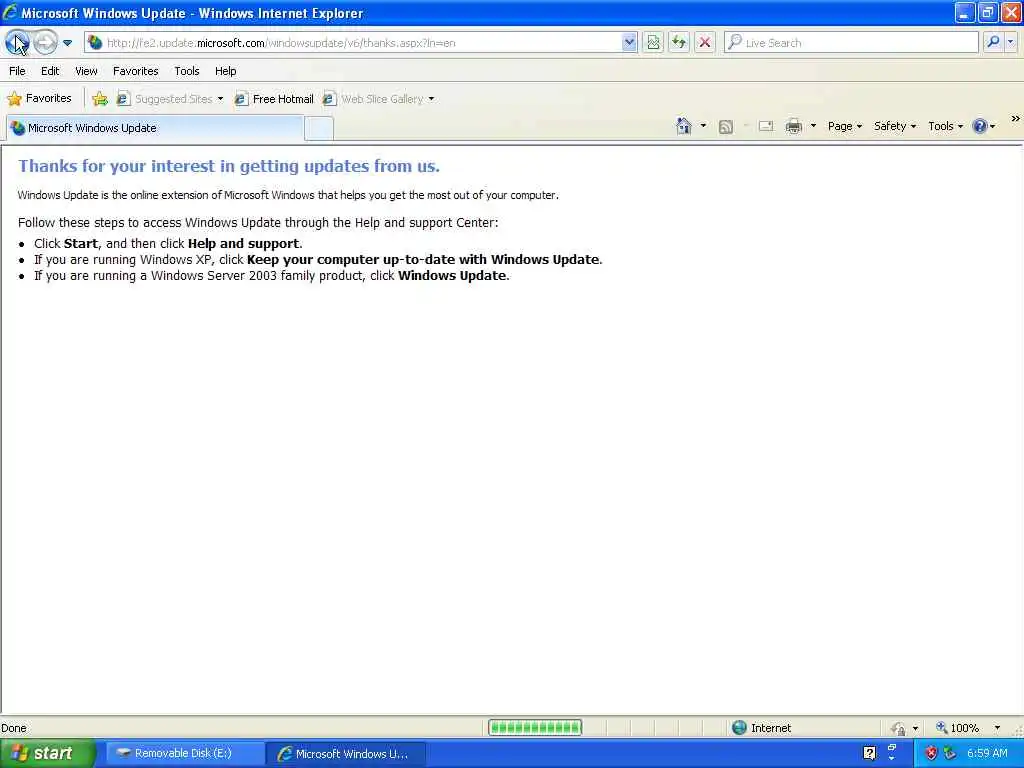1024x768 pixels.
Task: Run search with the magnifier button
Action: click(x=993, y=42)
